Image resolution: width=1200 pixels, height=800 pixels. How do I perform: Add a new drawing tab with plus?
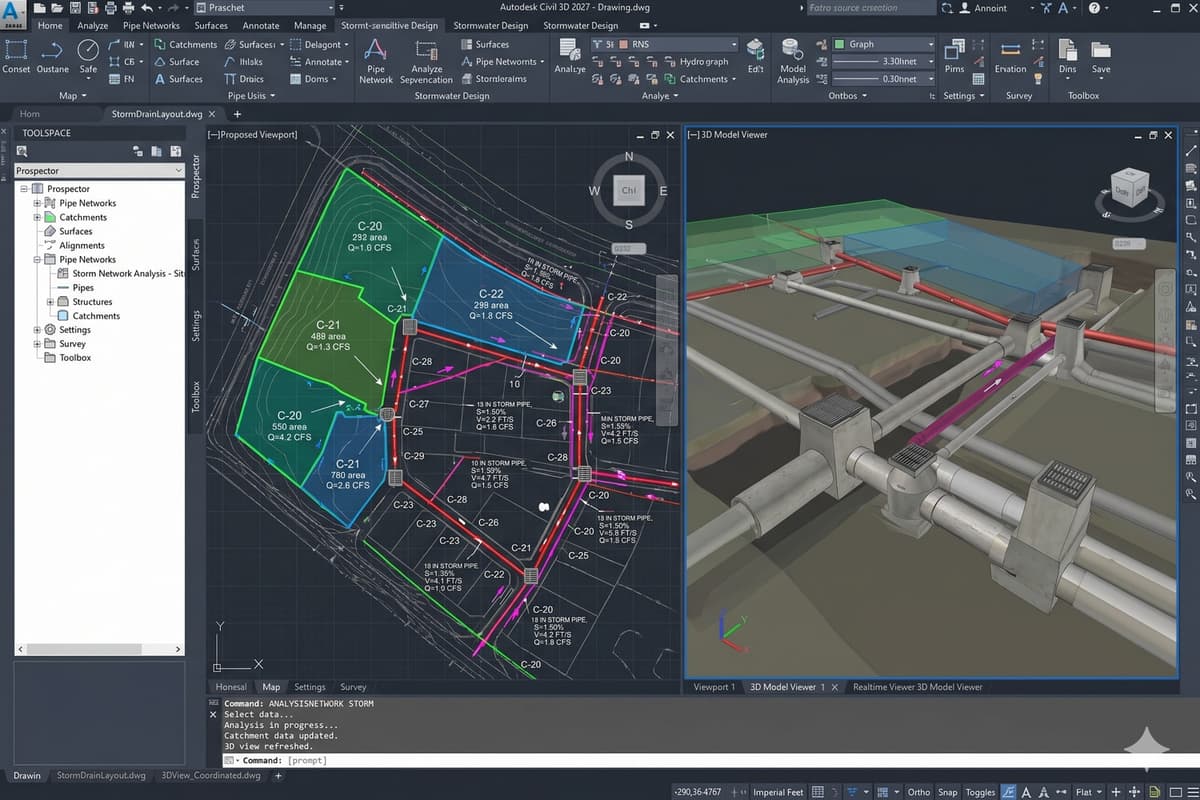click(237, 114)
